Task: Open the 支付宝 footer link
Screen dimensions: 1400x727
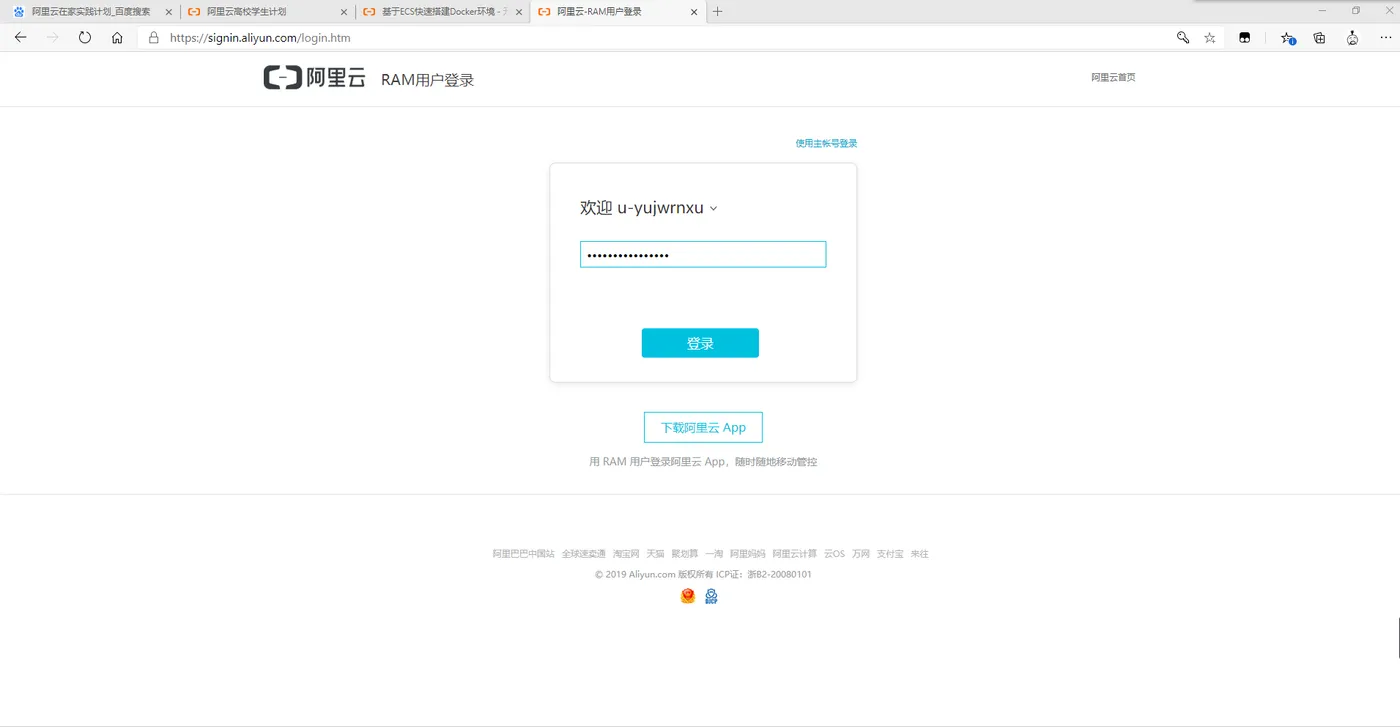Action: tap(890, 554)
